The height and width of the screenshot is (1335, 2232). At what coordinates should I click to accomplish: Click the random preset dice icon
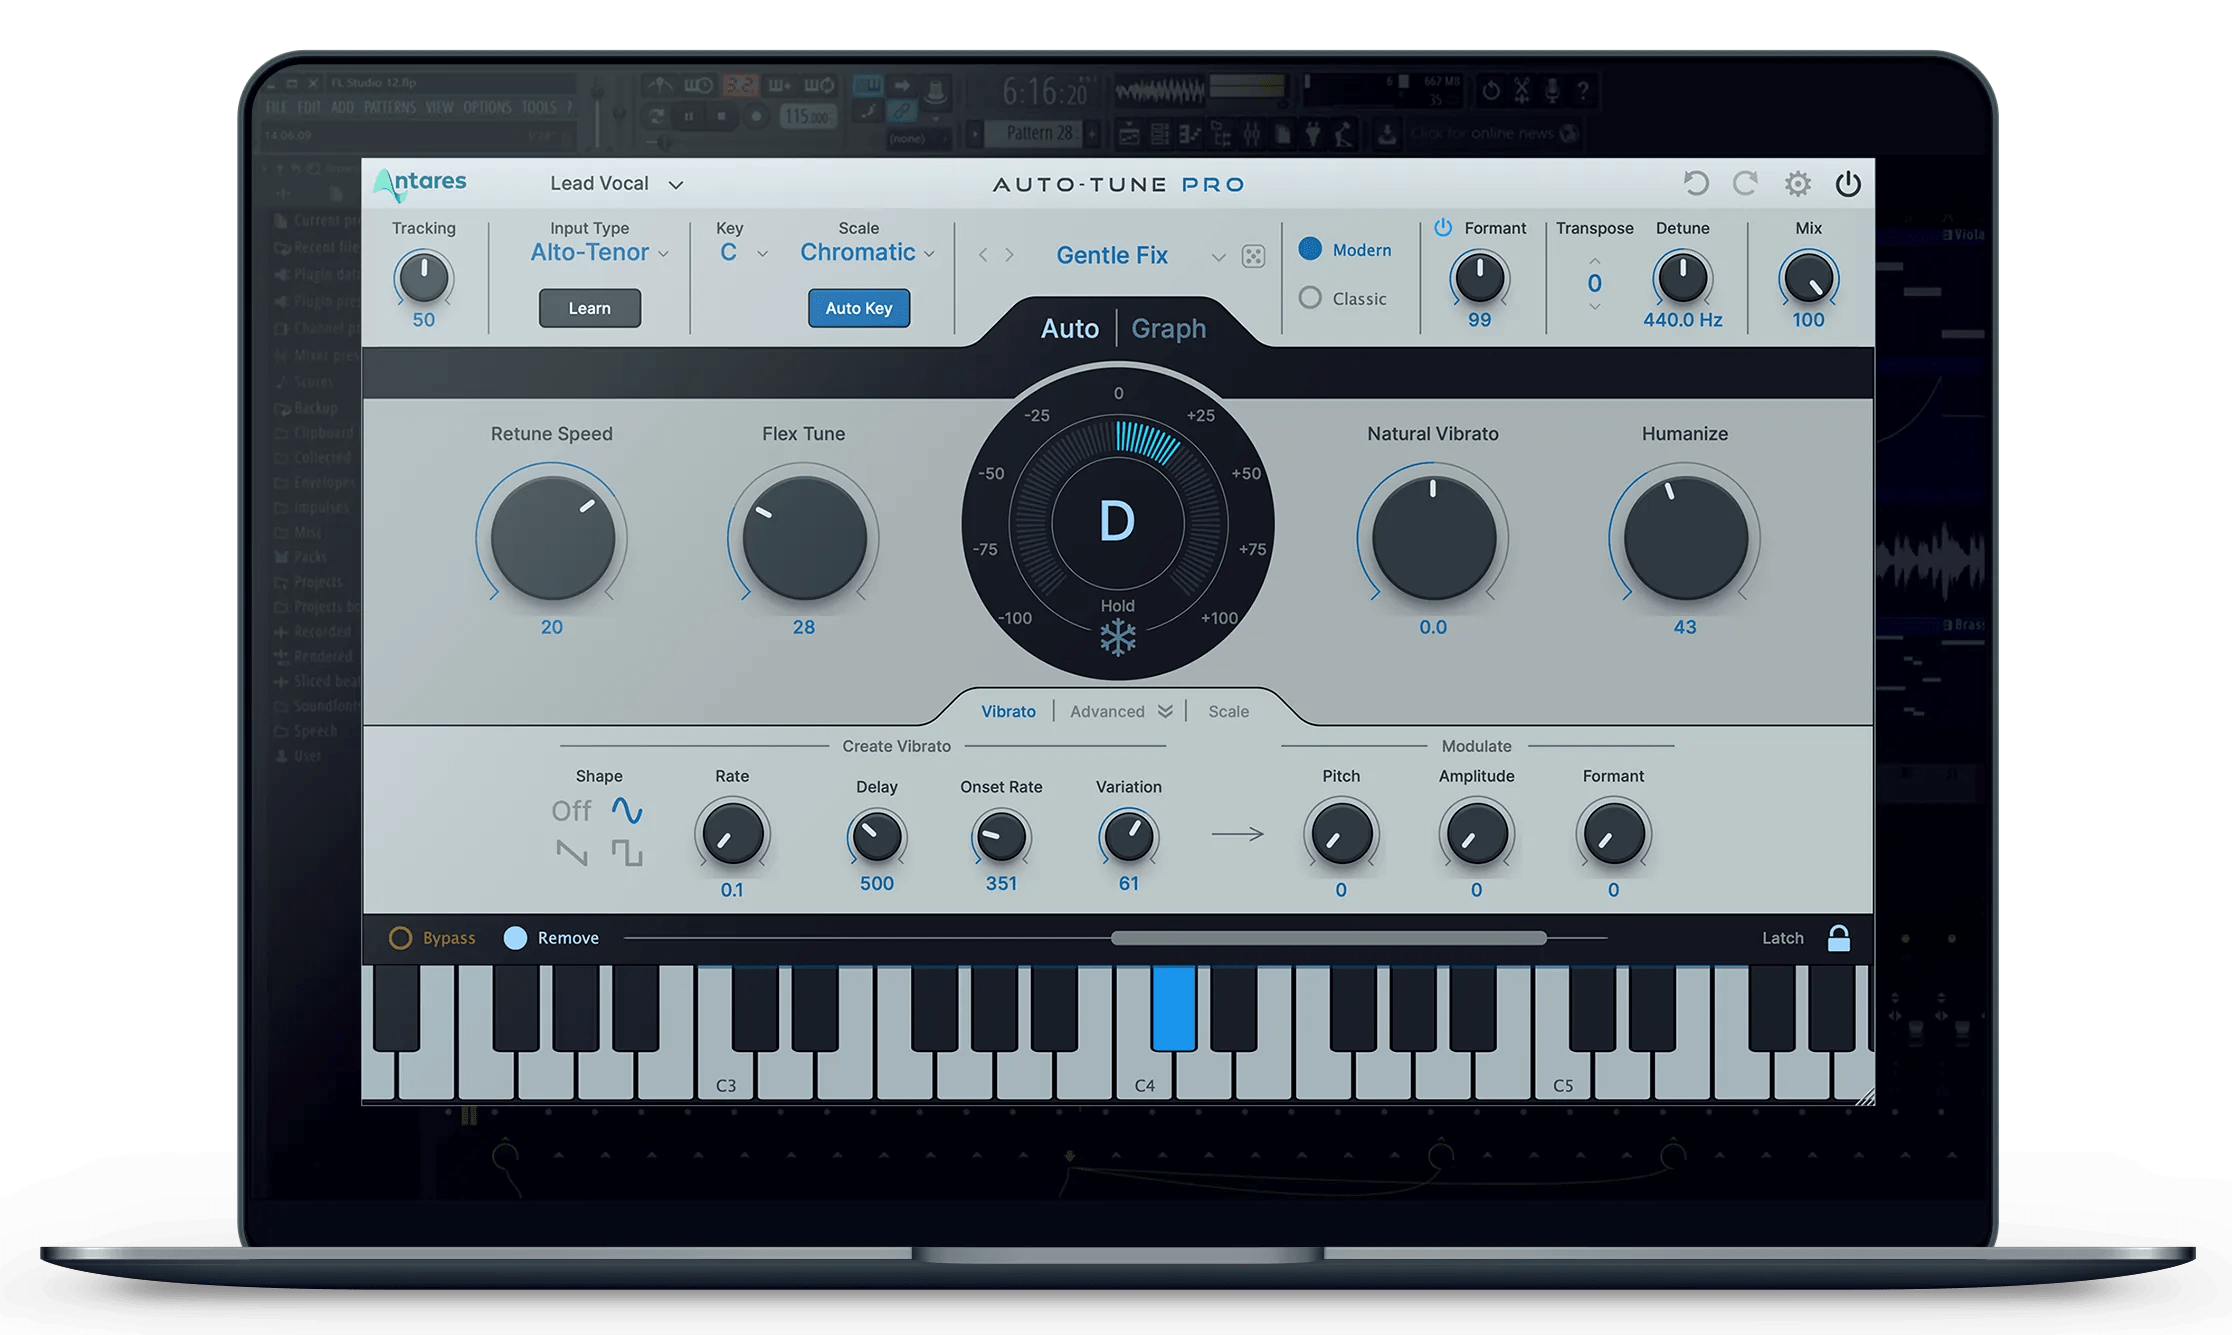tap(1253, 256)
